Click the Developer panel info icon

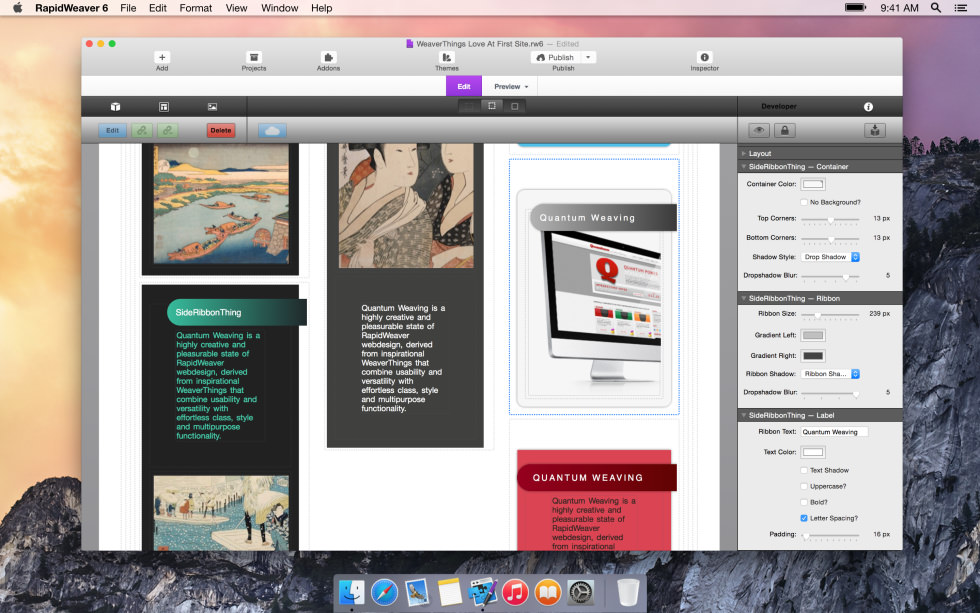(x=868, y=107)
